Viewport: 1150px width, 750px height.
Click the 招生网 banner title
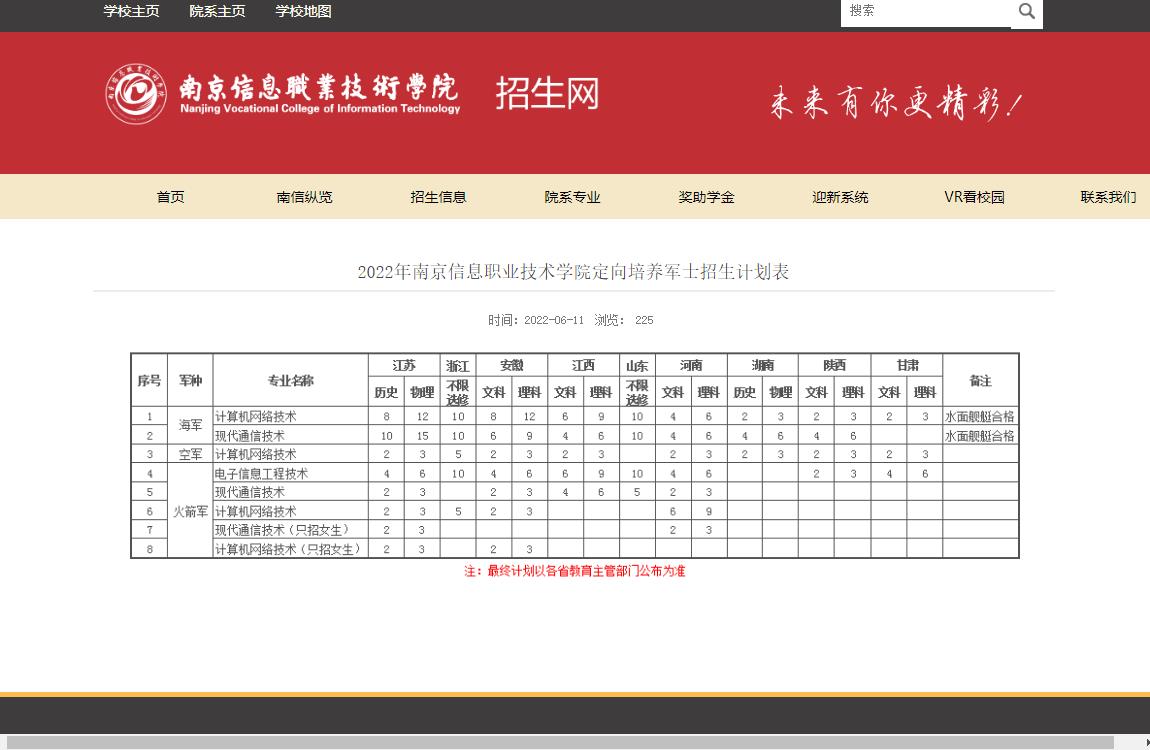pos(547,94)
